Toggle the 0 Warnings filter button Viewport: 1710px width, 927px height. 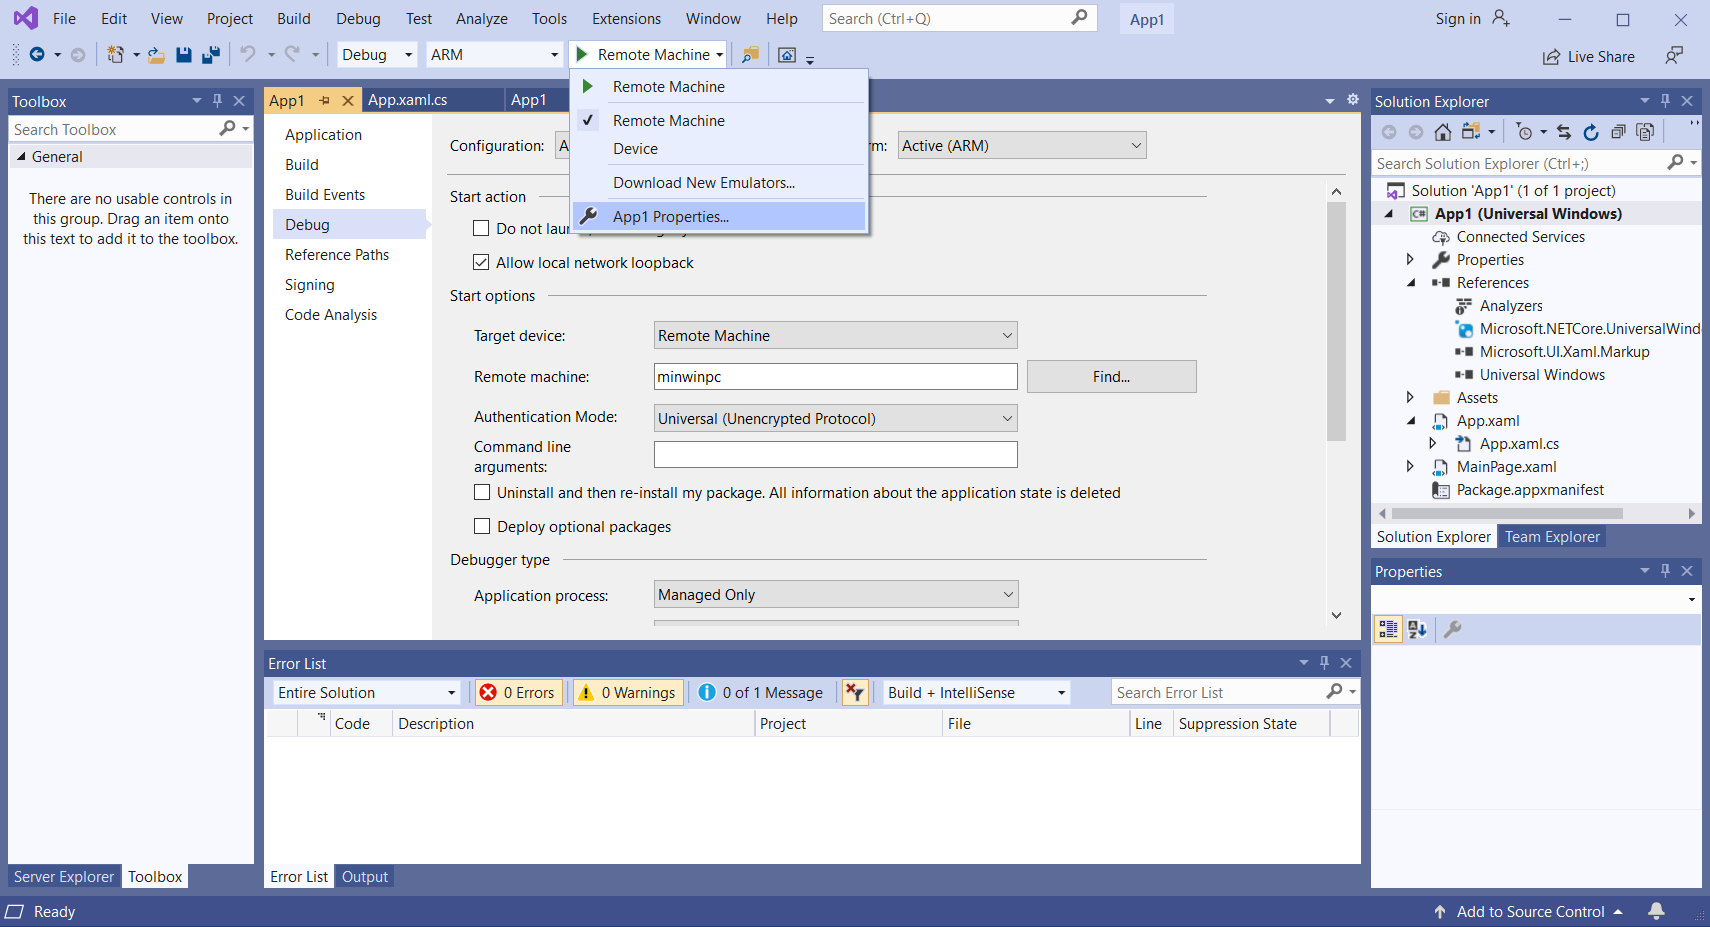[x=628, y=692]
